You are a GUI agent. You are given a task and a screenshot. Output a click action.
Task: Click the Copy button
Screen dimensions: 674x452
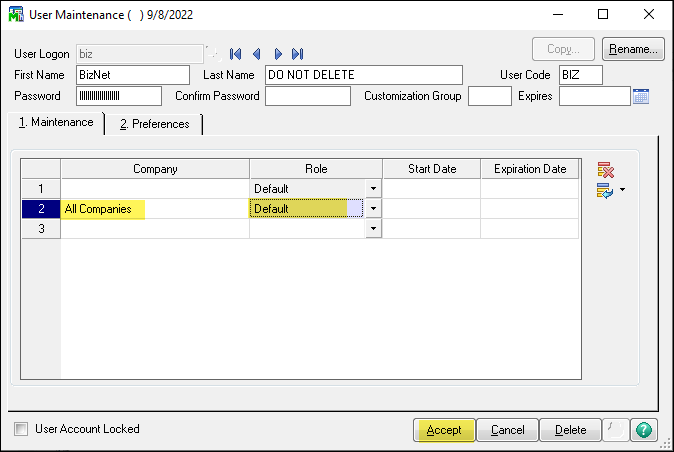click(563, 49)
